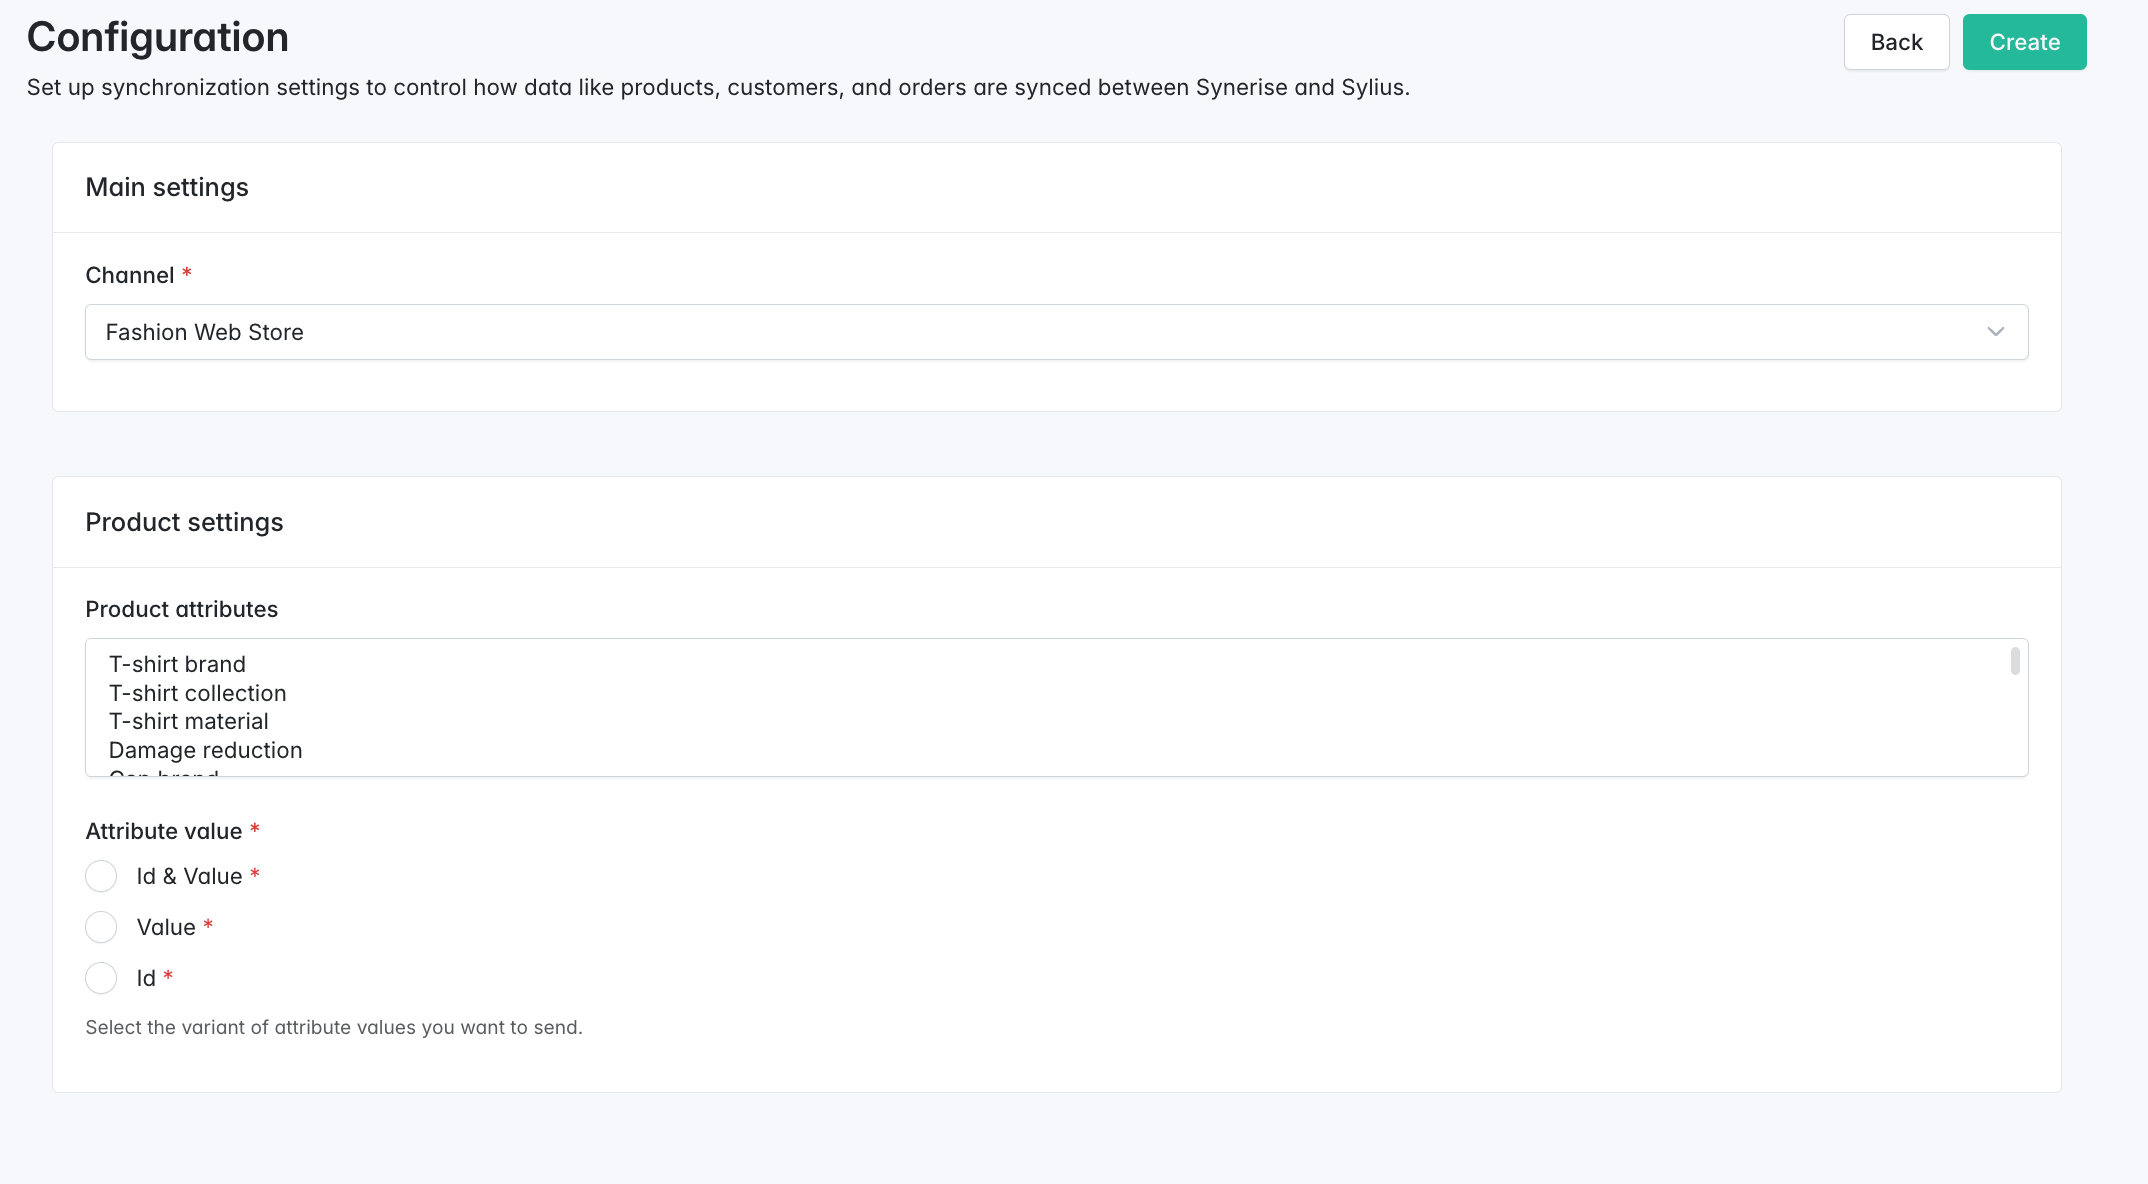Select the Id & Value radio option
2148x1184 pixels.
(x=101, y=876)
